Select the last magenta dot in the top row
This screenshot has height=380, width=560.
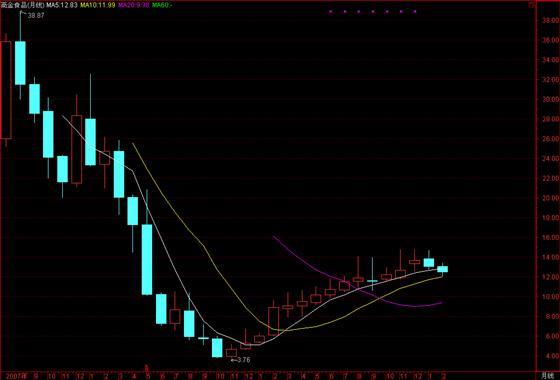[415, 11]
